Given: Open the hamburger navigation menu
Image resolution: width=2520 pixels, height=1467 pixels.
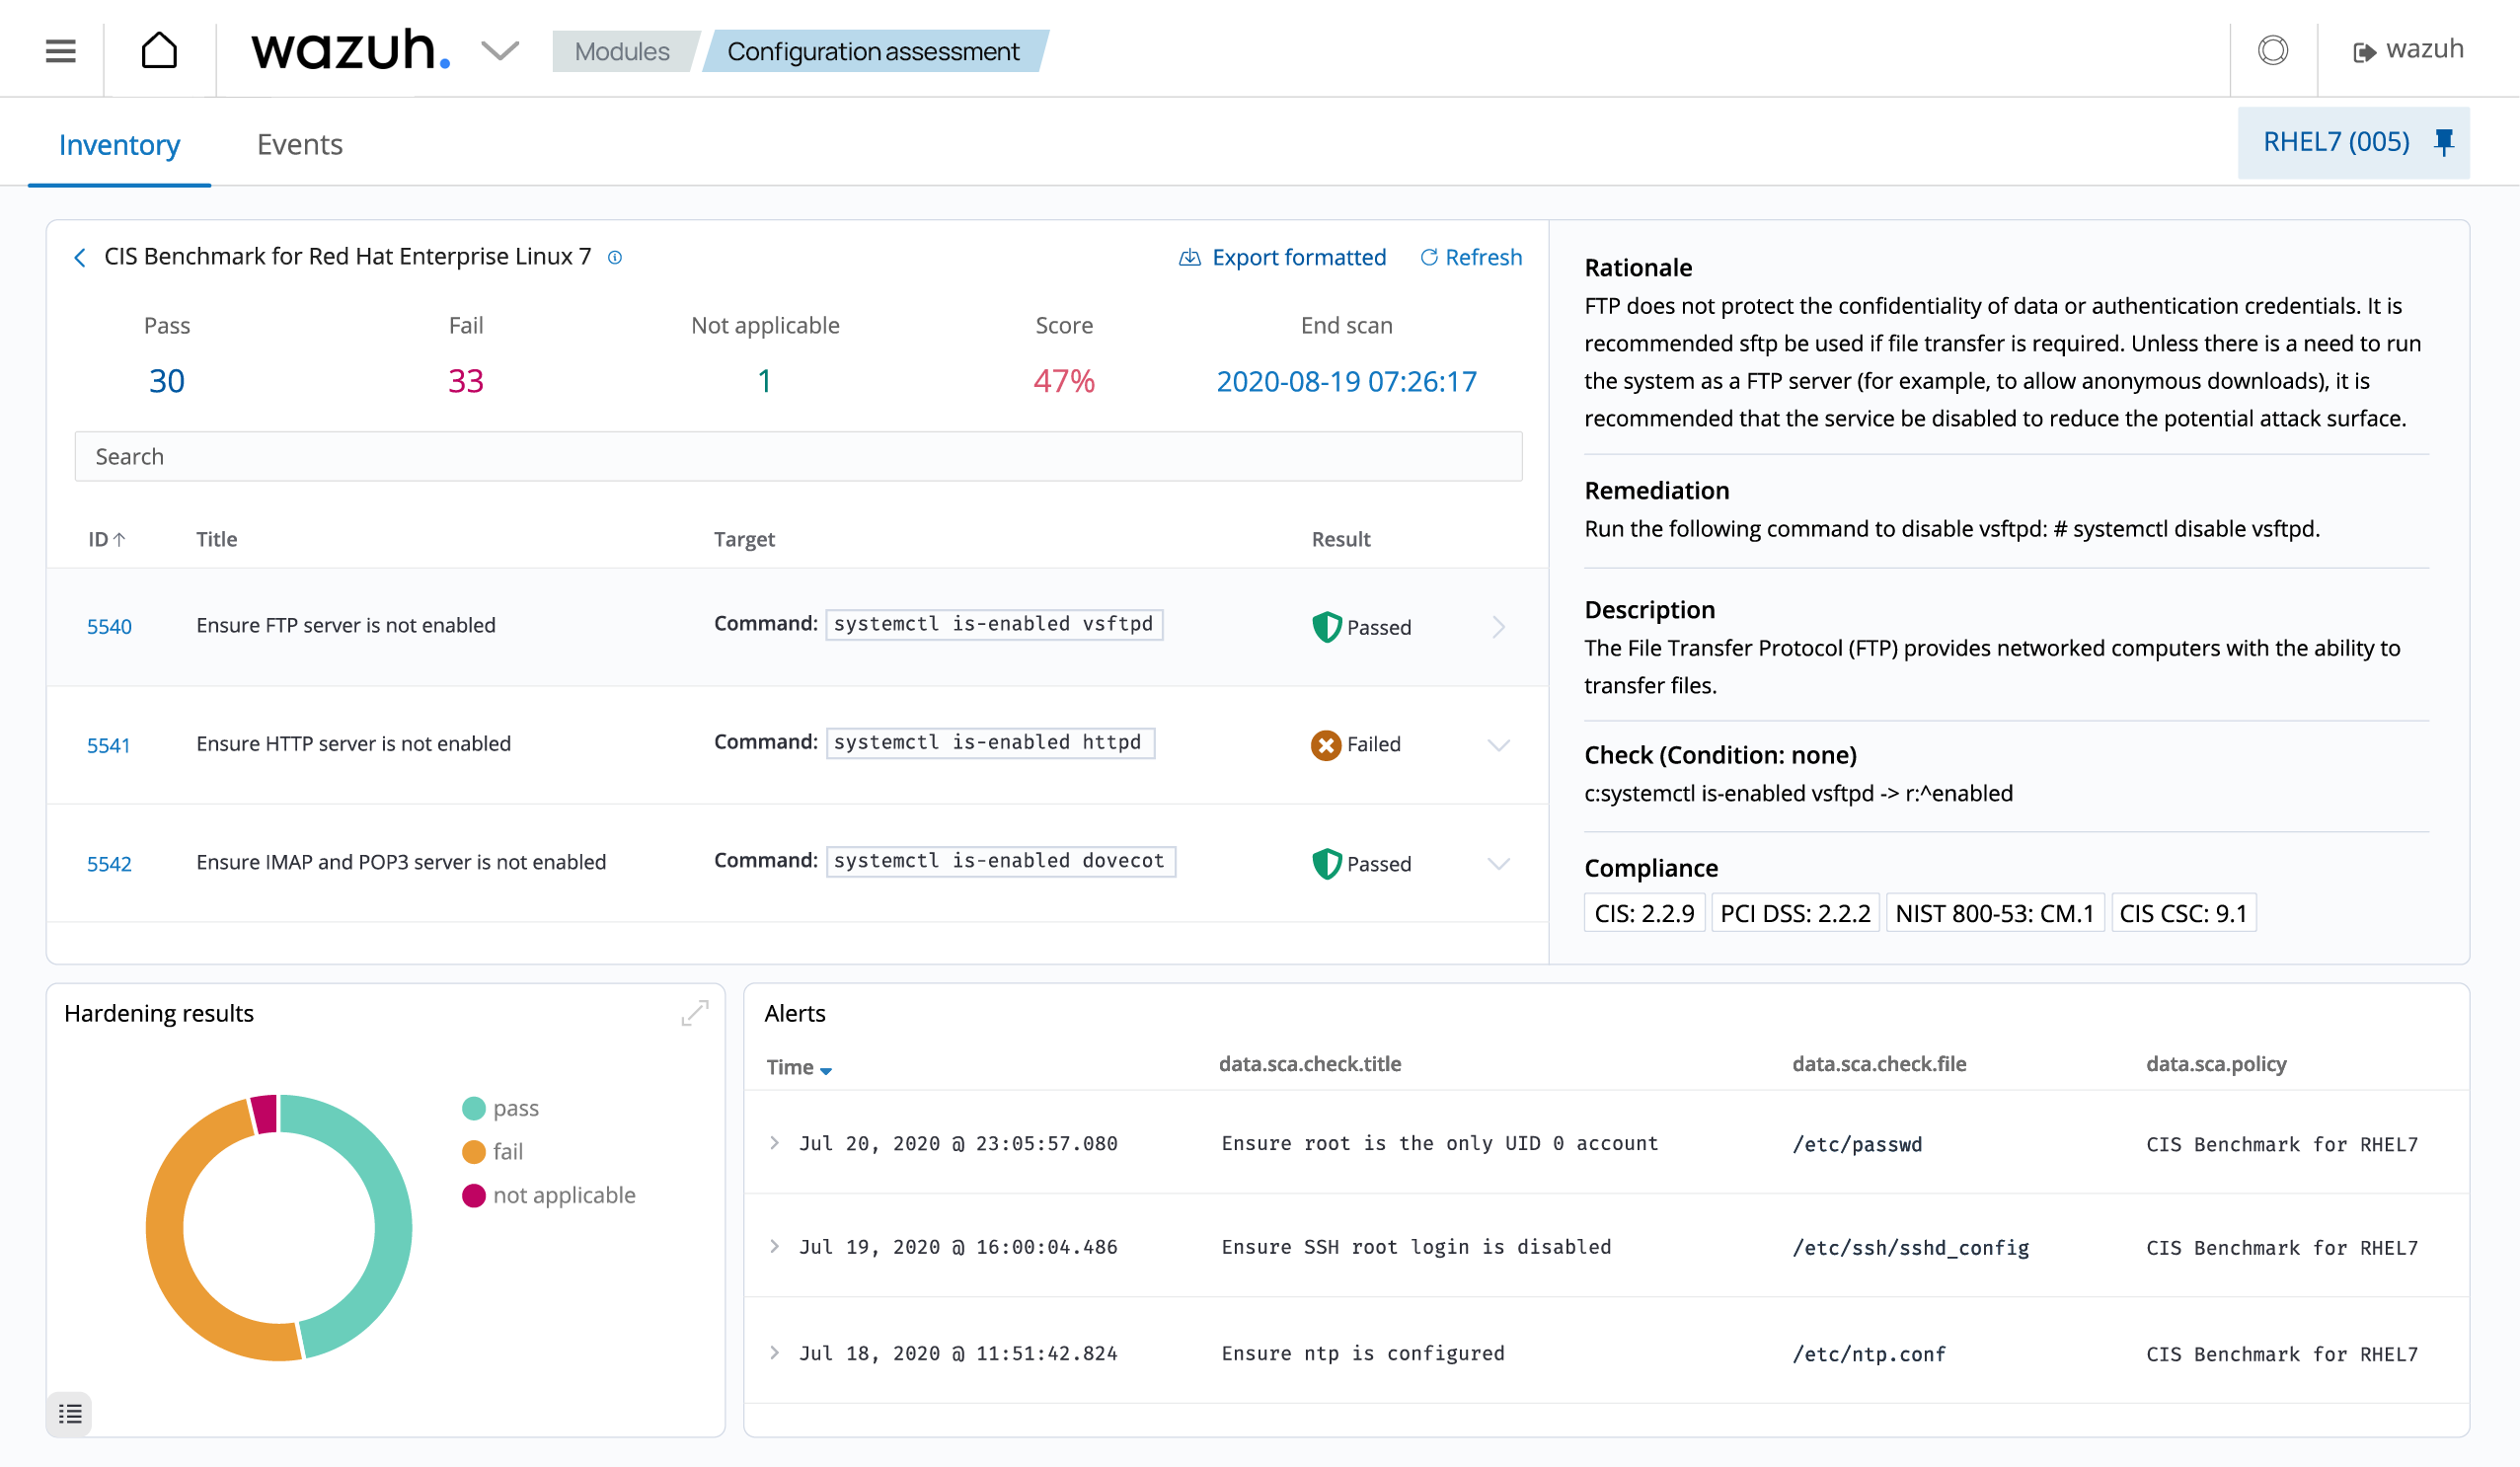Looking at the screenshot, I should pos(61,51).
